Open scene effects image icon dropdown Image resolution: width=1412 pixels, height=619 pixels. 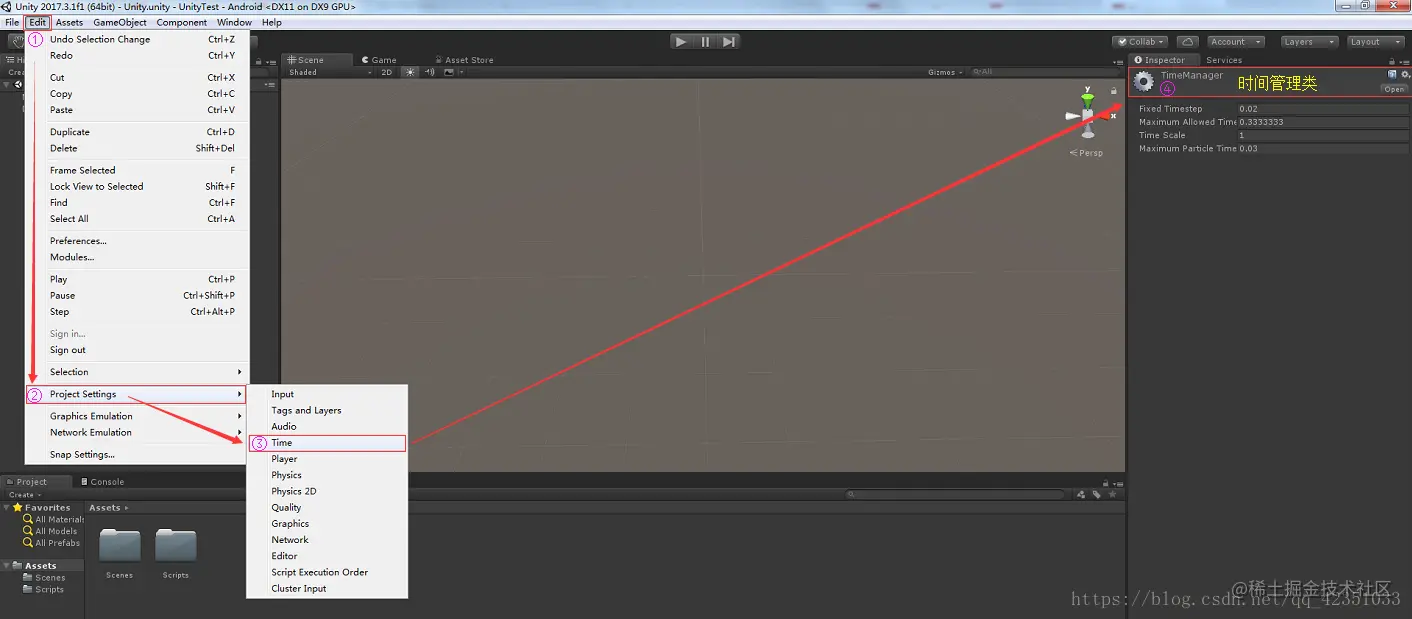click(452, 72)
